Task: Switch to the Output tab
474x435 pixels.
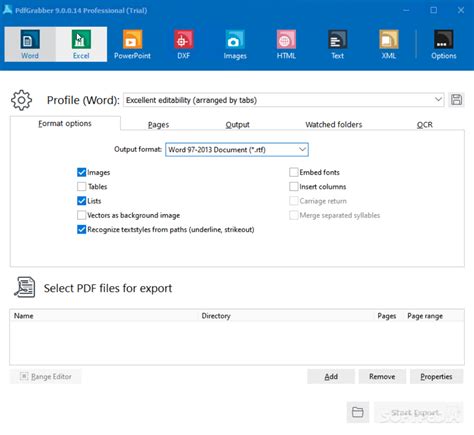Action: [x=237, y=125]
